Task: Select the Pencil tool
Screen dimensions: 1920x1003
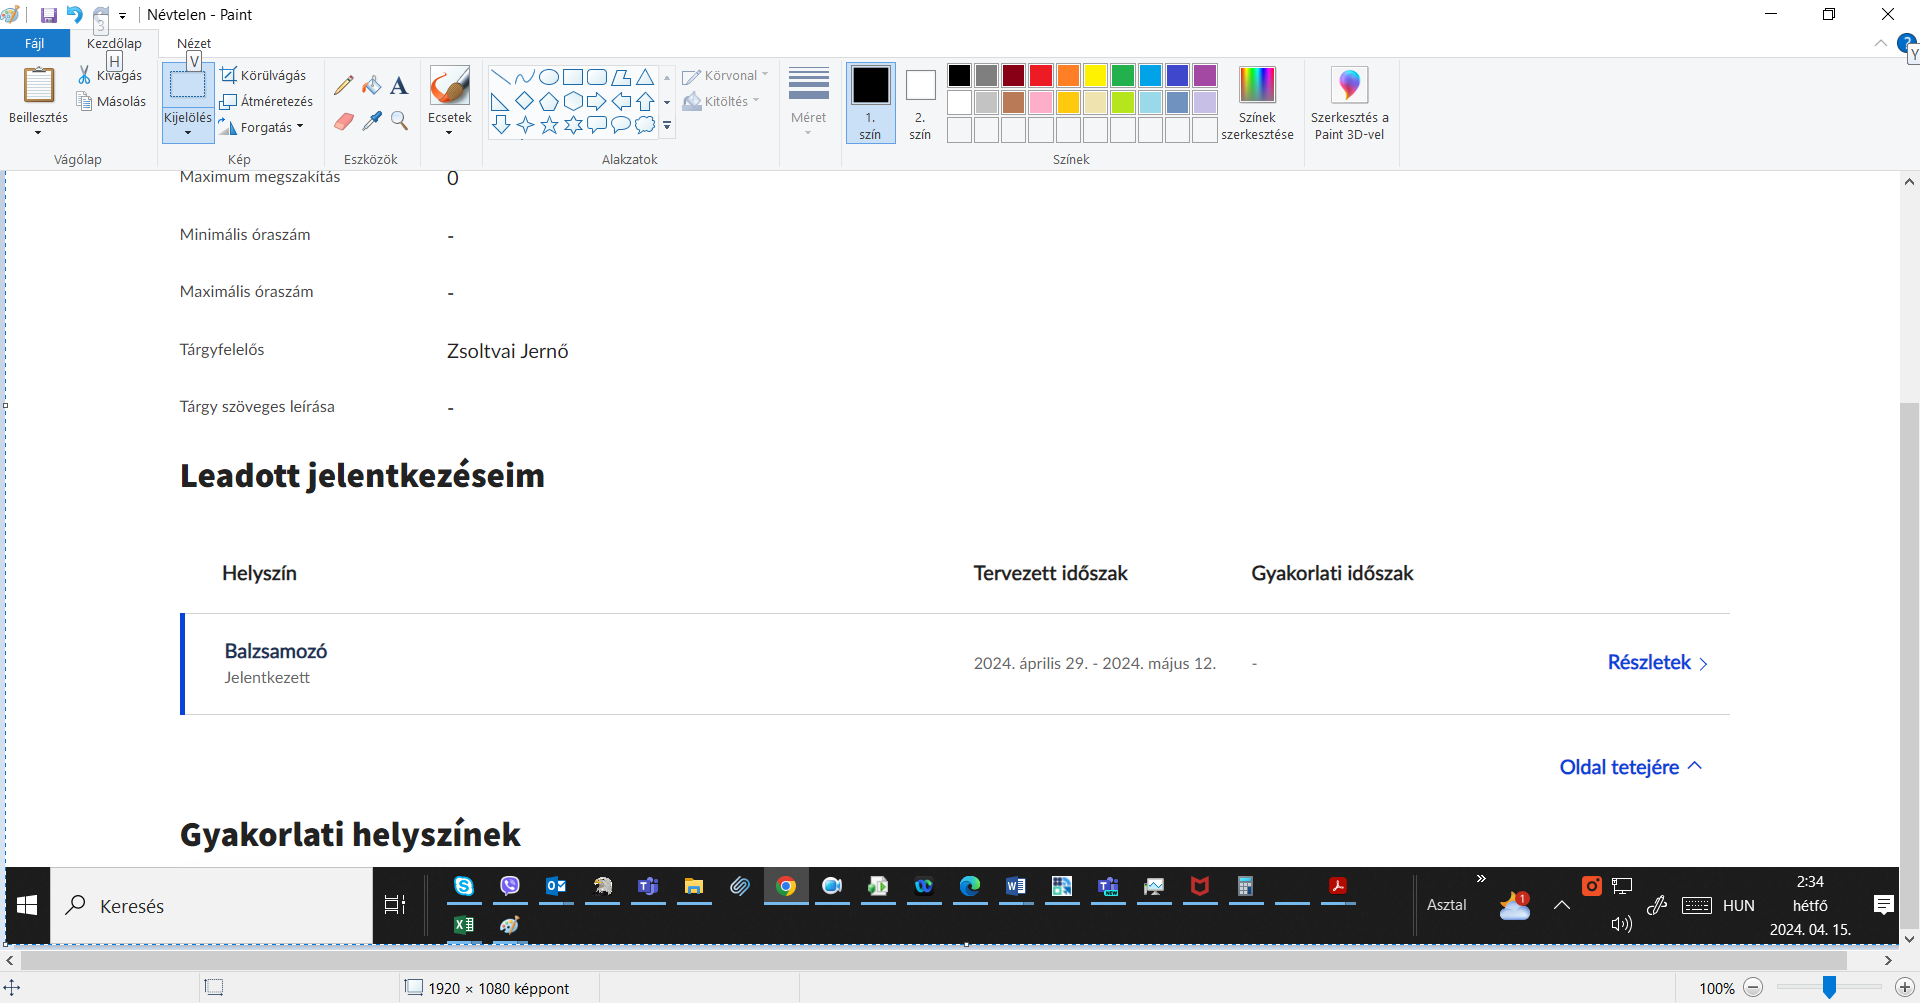Action: 343,86
